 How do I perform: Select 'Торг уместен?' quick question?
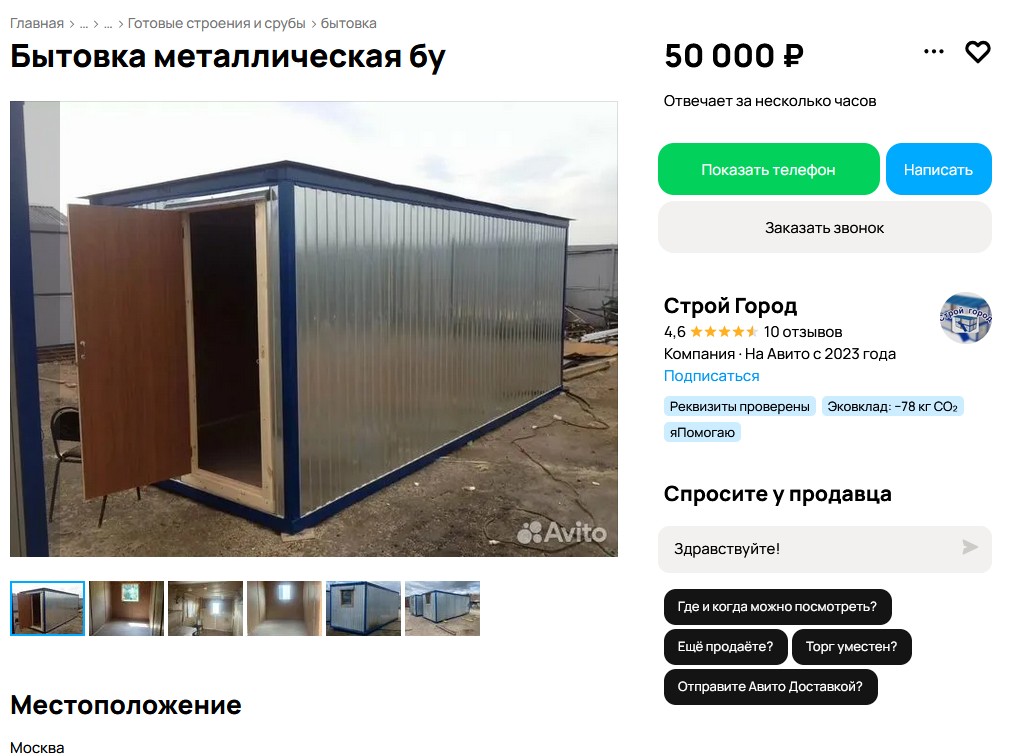[x=851, y=646]
